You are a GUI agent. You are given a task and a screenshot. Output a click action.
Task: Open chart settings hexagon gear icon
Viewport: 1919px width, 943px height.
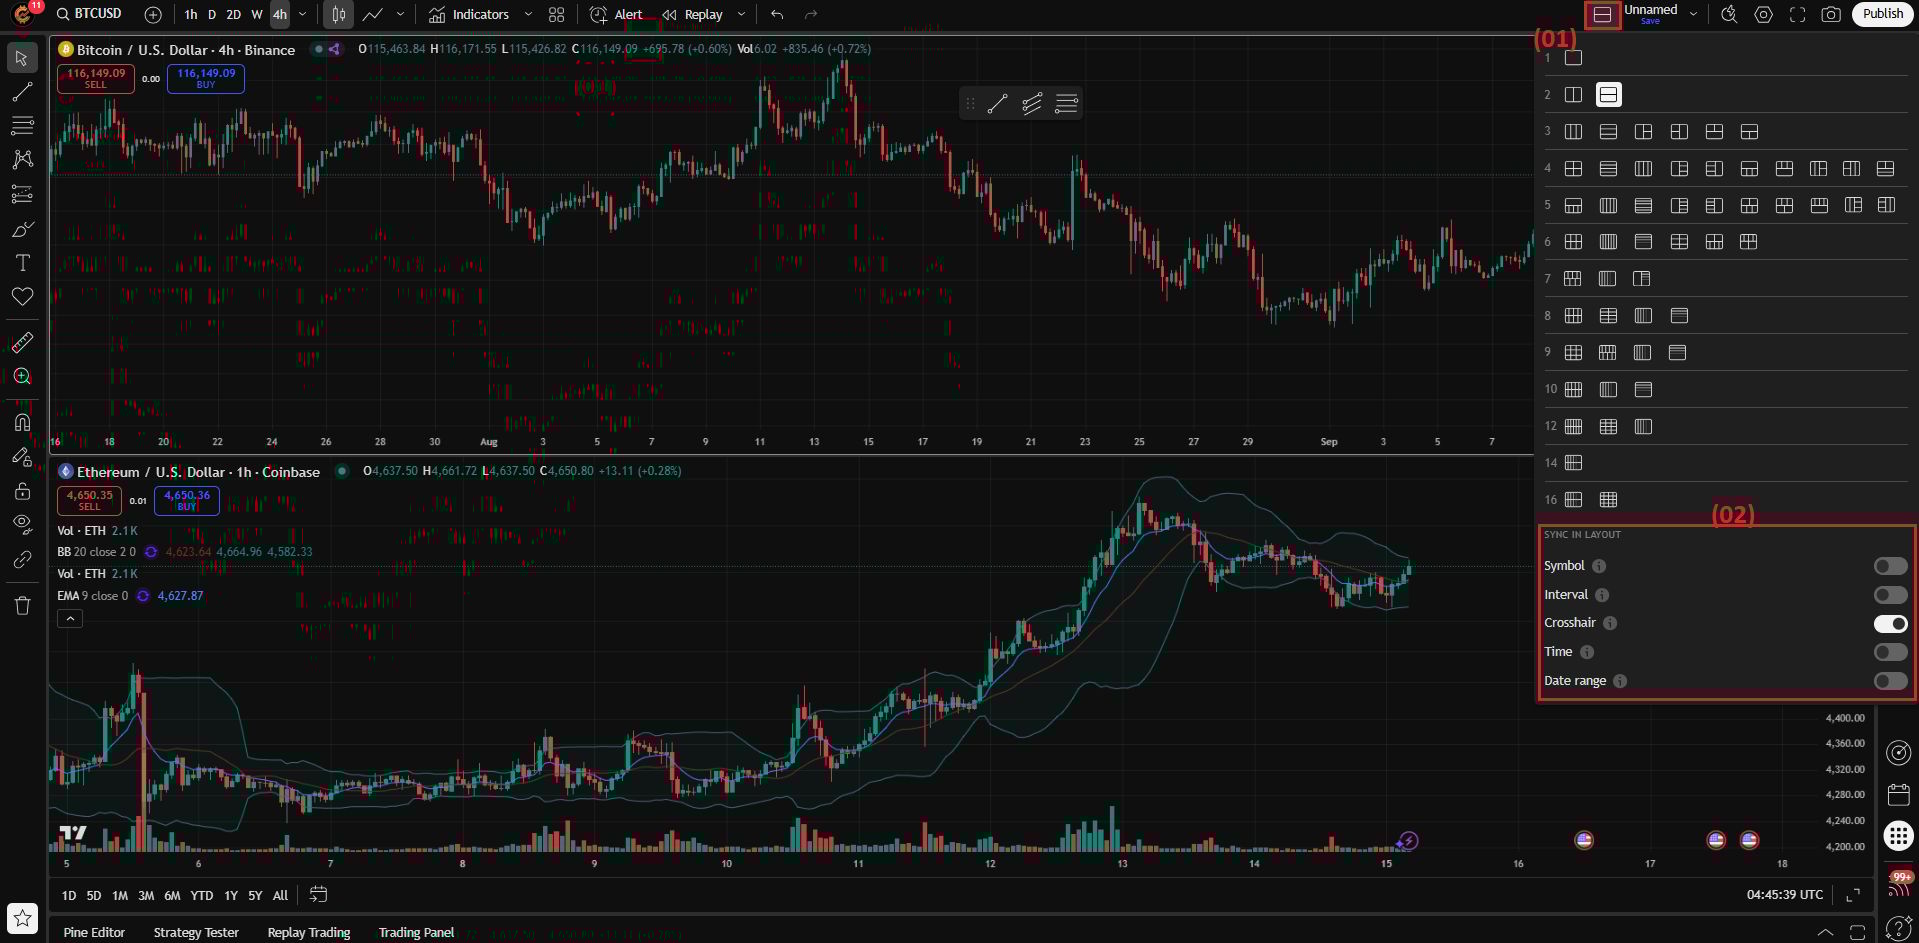coord(1764,15)
